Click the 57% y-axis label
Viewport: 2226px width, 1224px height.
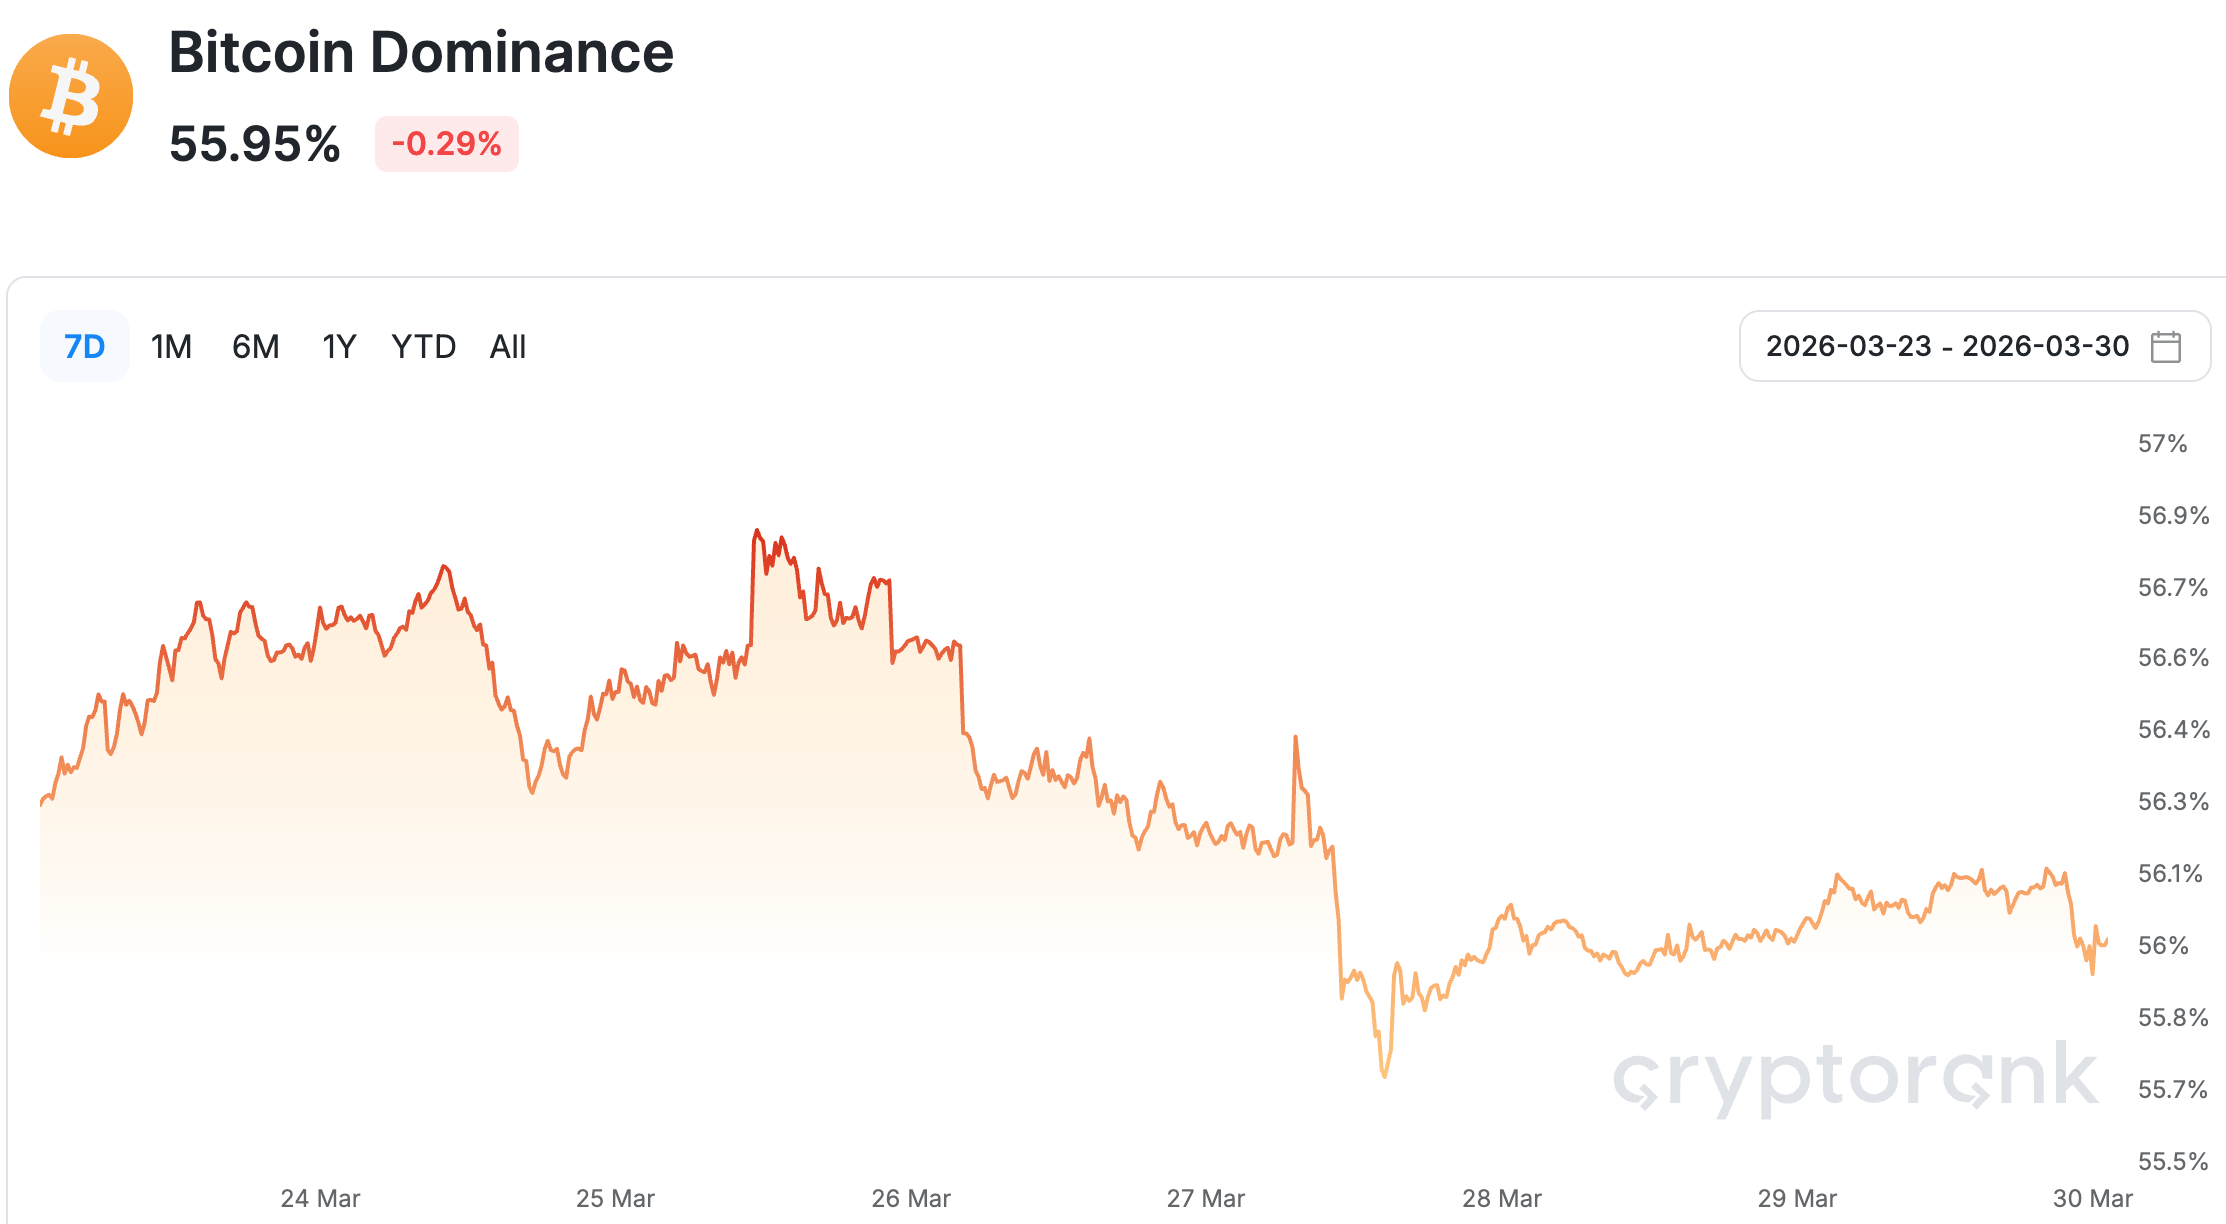(x=2162, y=444)
